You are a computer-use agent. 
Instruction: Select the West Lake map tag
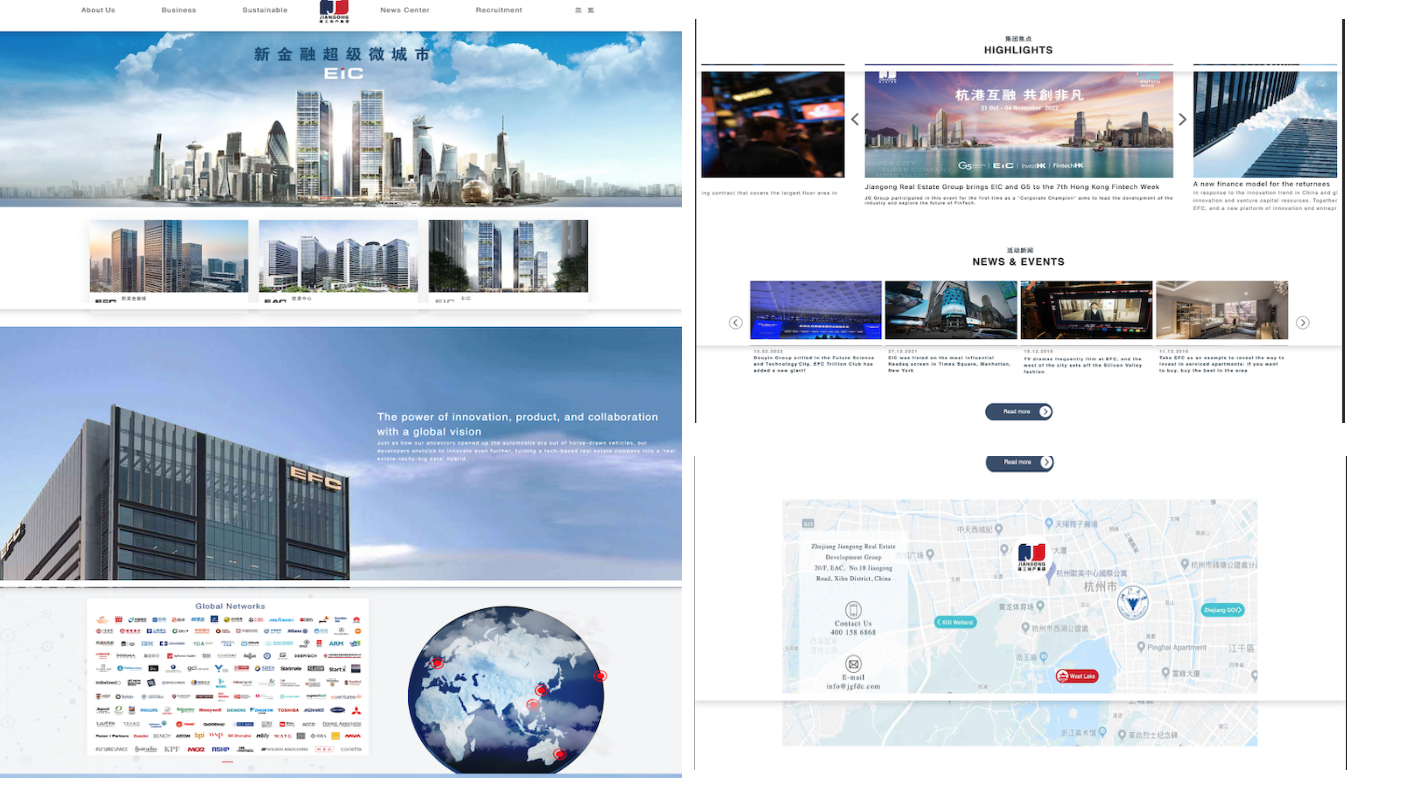[x=1077, y=676]
